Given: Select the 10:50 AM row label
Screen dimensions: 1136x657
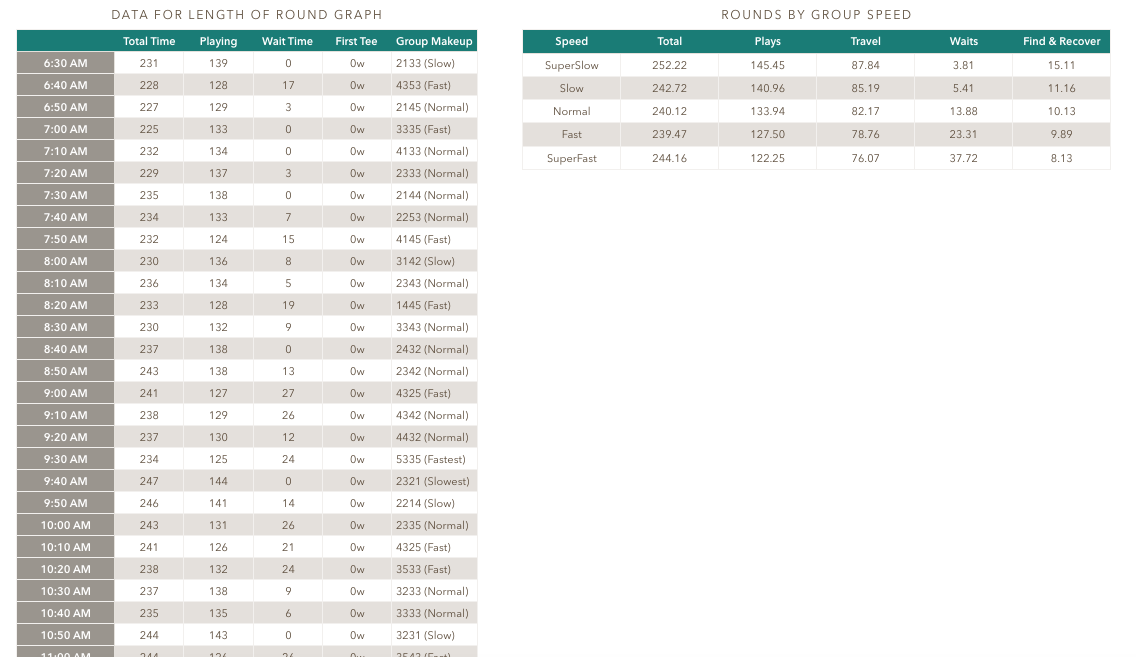Looking at the screenshot, I should point(66,635).
